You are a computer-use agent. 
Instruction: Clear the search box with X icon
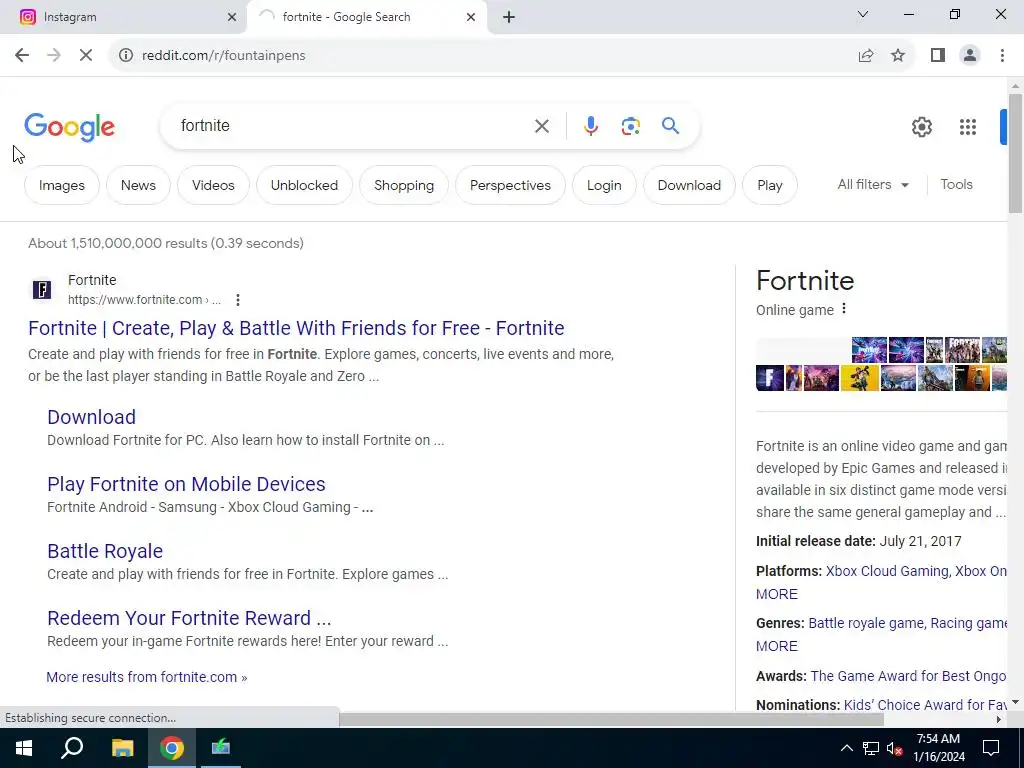pos(541,126)
